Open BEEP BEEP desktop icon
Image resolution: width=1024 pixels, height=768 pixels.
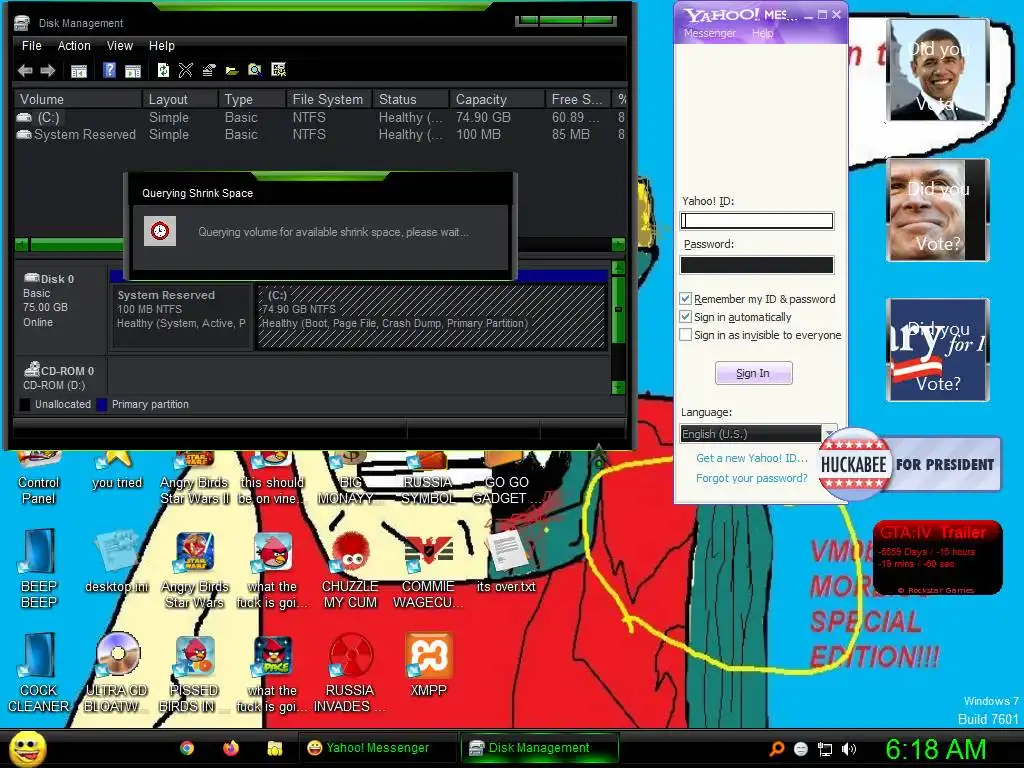(x=39, y=569)
